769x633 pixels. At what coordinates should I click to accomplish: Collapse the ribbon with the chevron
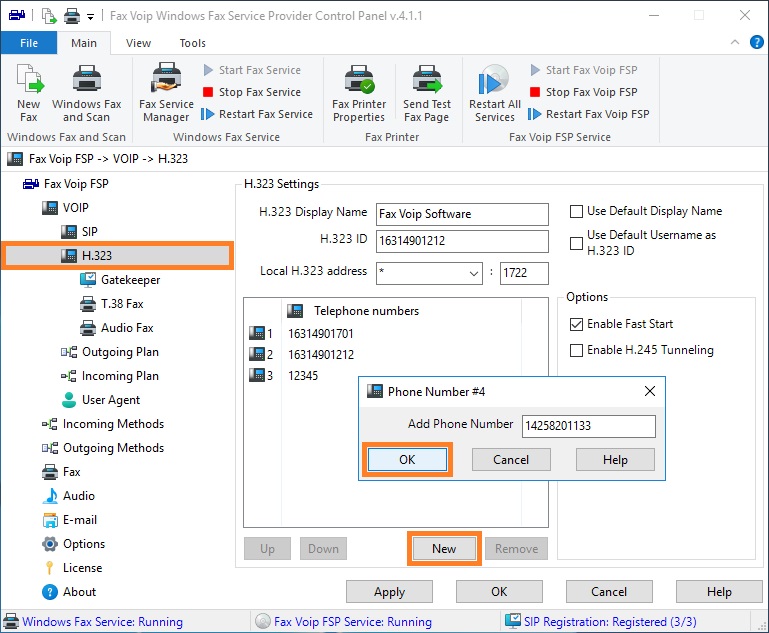click(735, 42)
